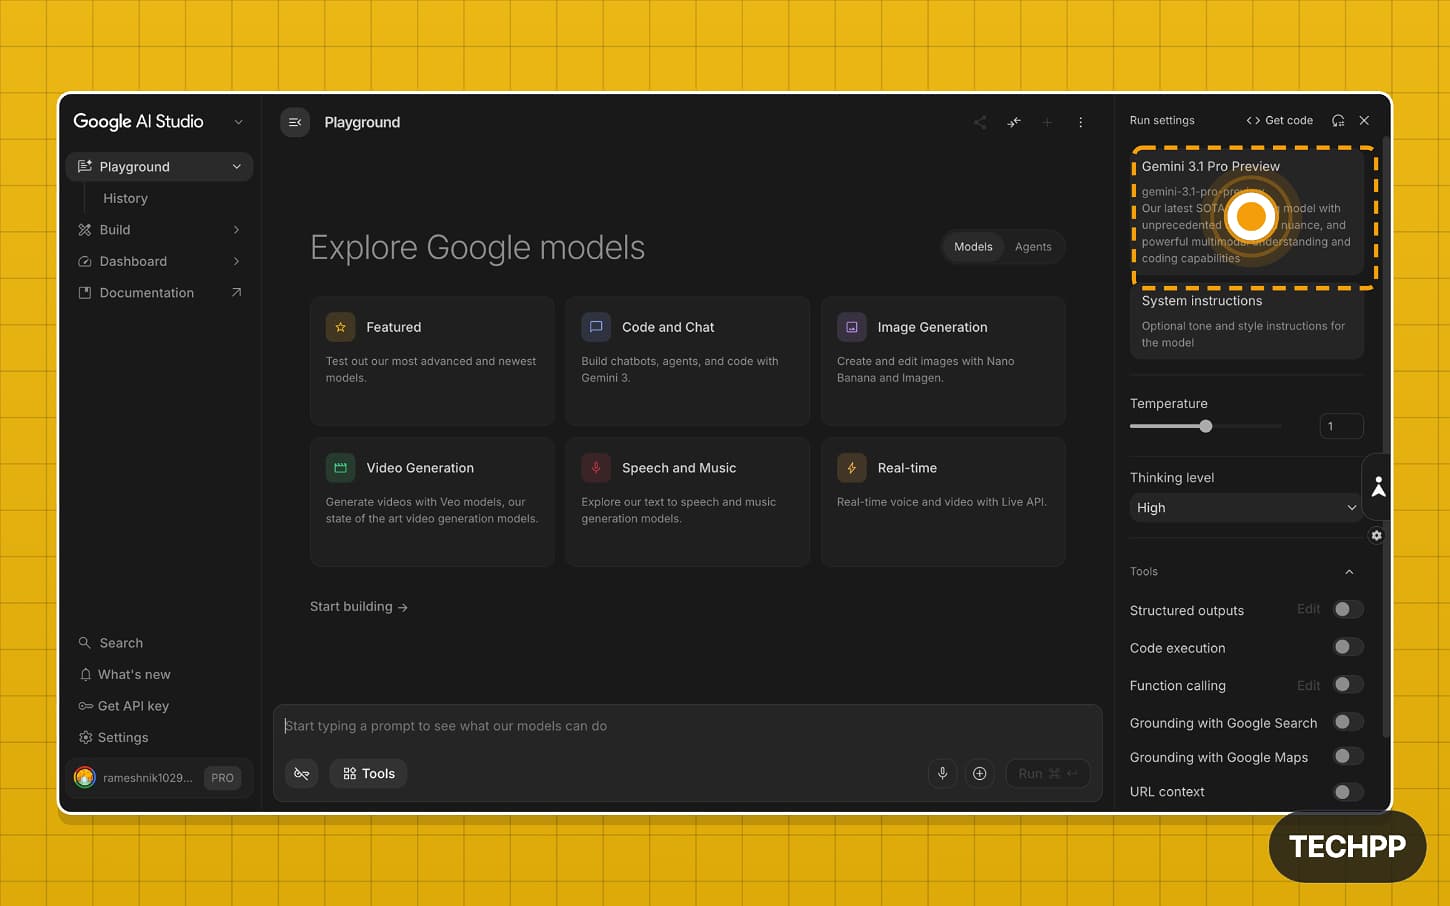This screenshot has width=1450, height=906.
Task: Click the Thinking level label
Action: pyautogui.click(x=1172, y=478)
